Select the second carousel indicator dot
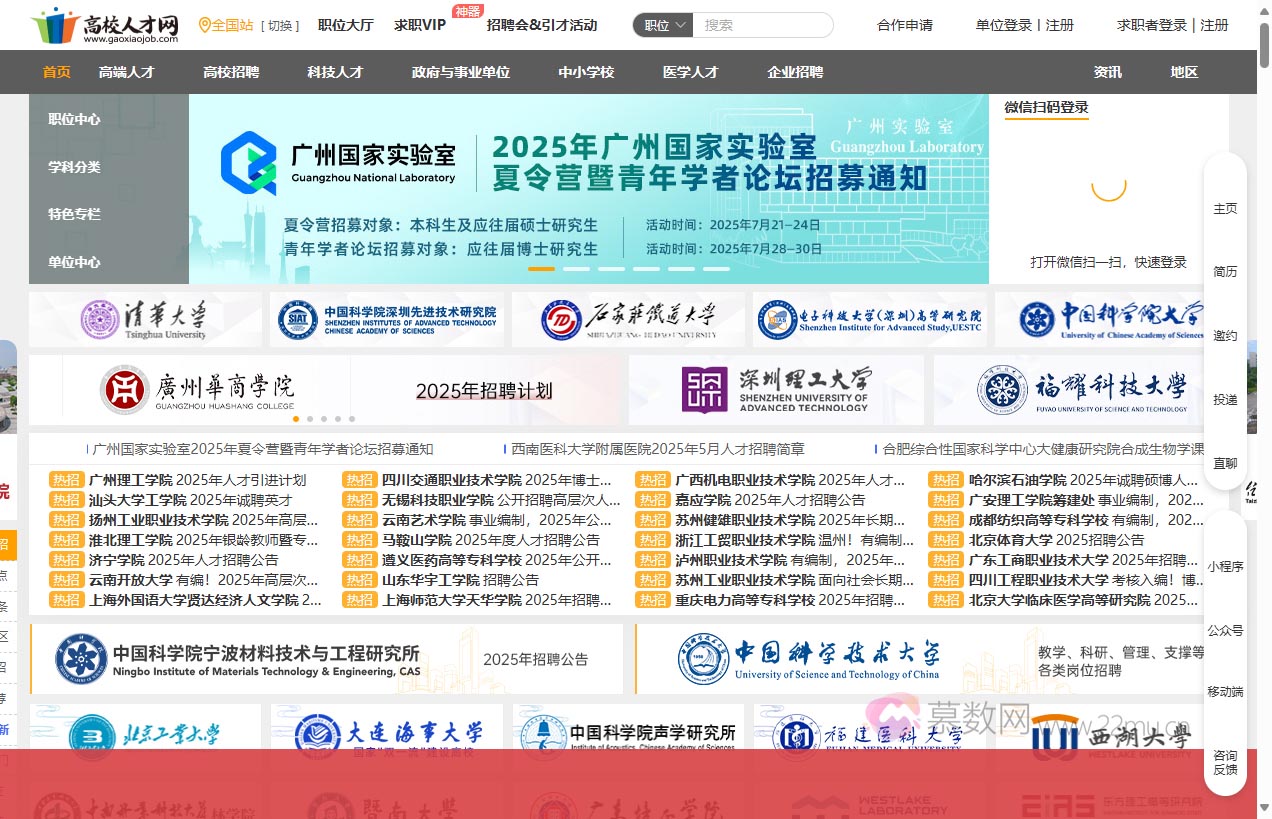This screenshot has width=1272, height=819. (576, 268)
